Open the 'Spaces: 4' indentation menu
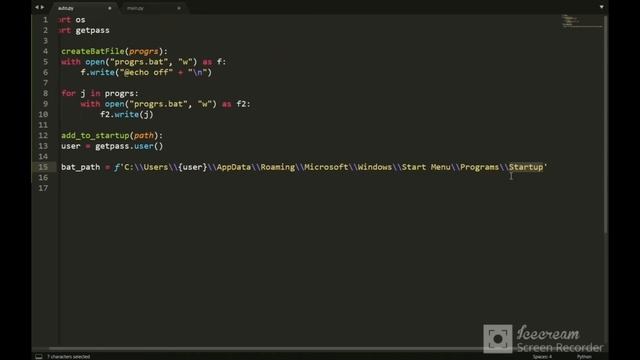Viewport: 640px width, 360px height. (542, 357)
